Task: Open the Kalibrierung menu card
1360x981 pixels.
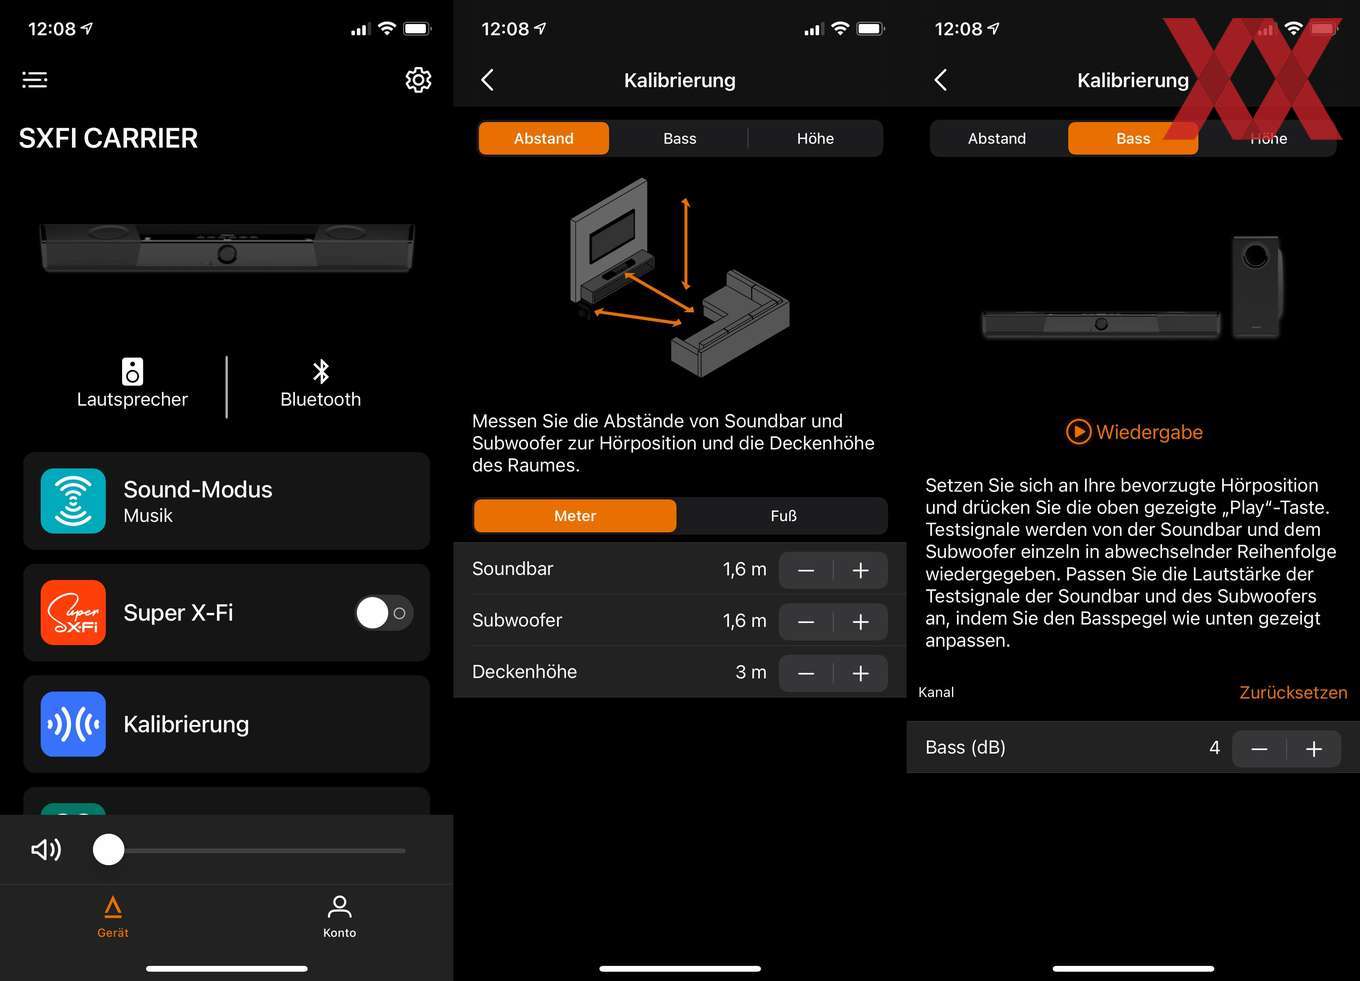Action: pyautogui.click(x=227, y=724)
